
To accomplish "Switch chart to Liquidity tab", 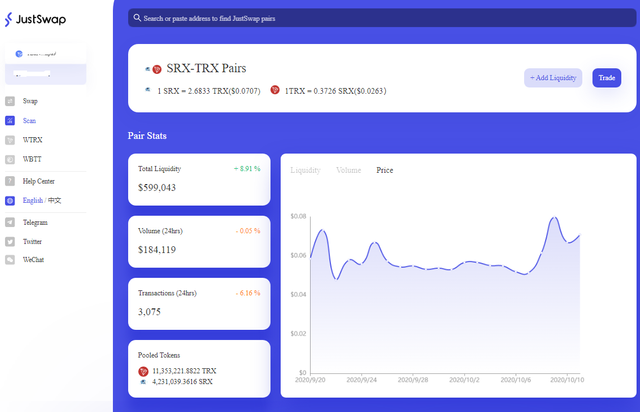I will (305, 170).
